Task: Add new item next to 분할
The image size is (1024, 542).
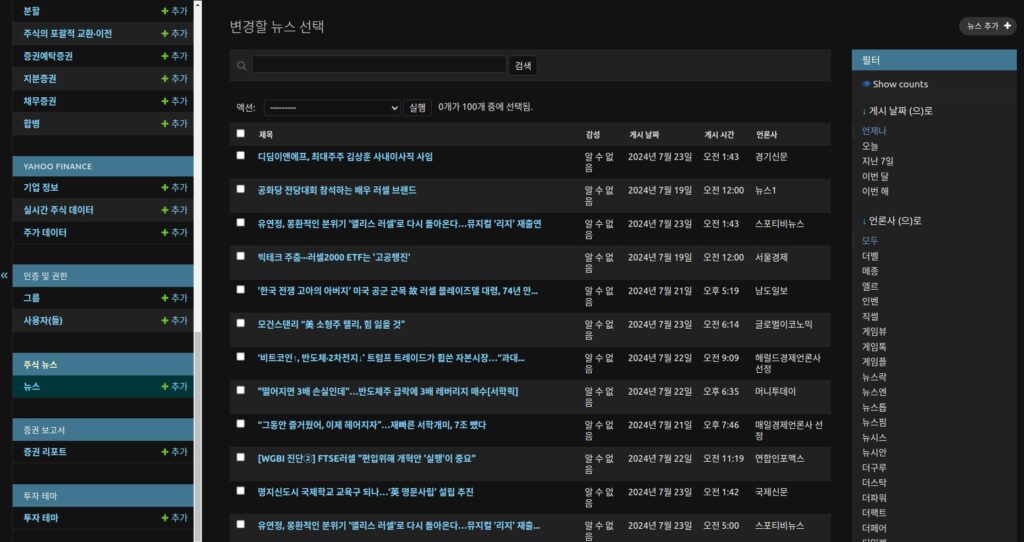Action: pos(174,11)
